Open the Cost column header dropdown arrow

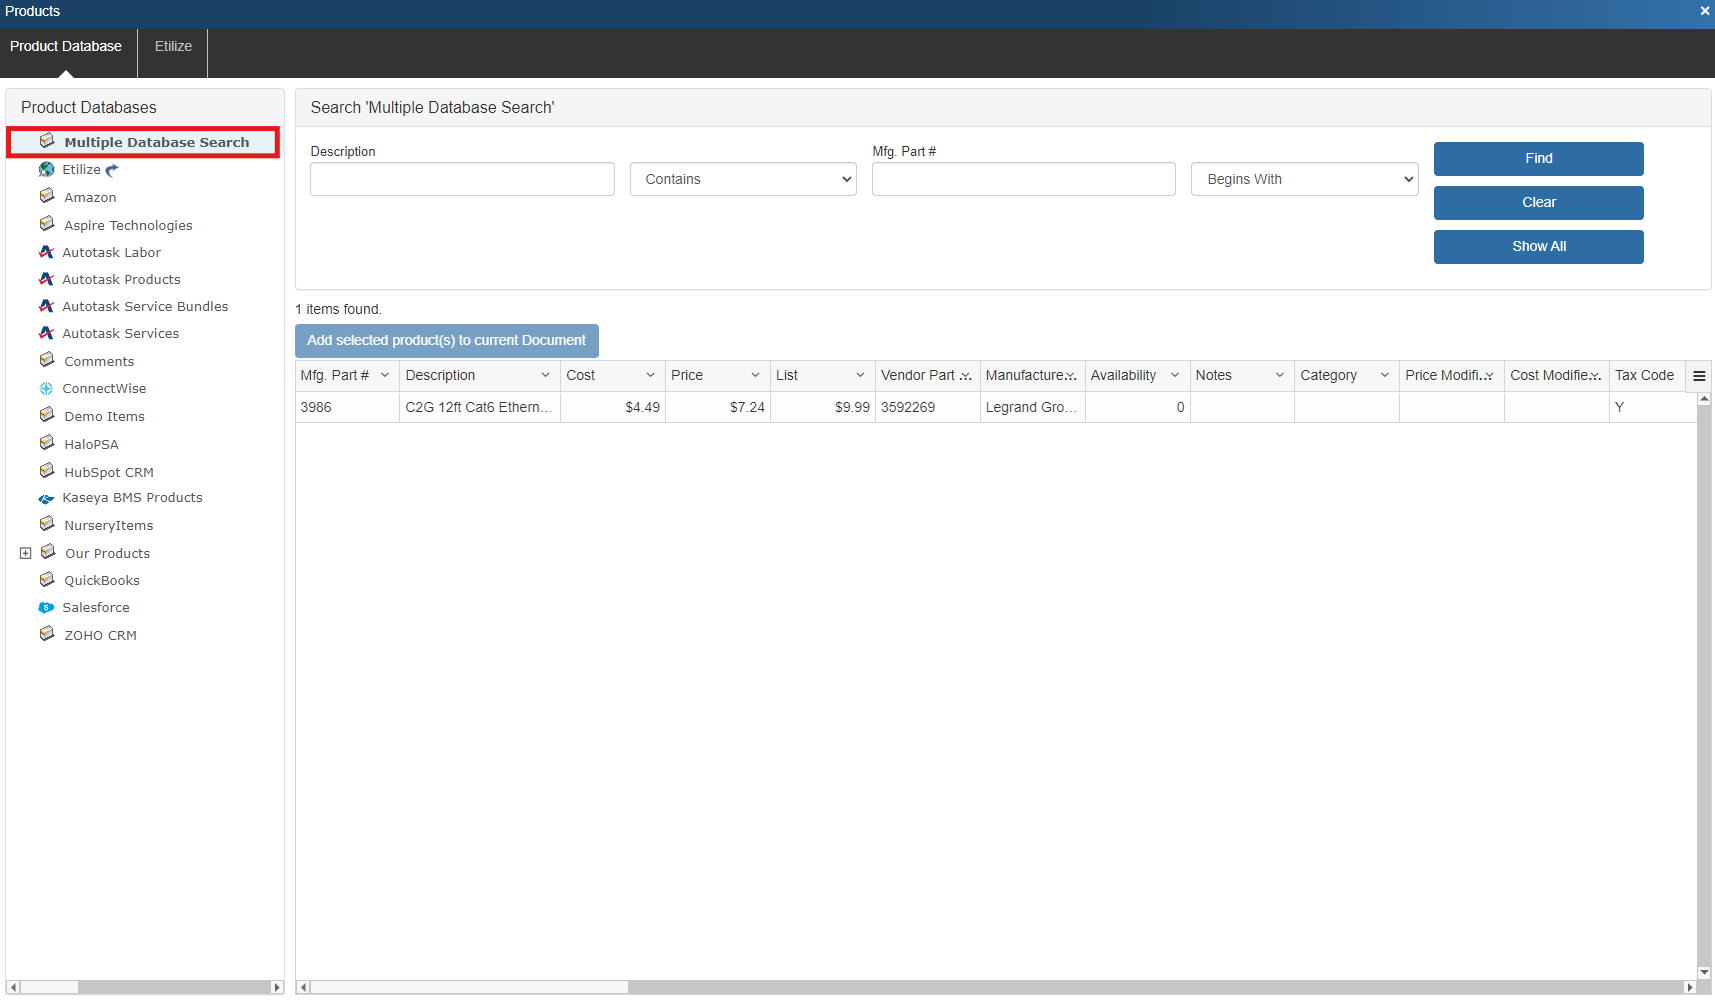click(x=650, y=376)
